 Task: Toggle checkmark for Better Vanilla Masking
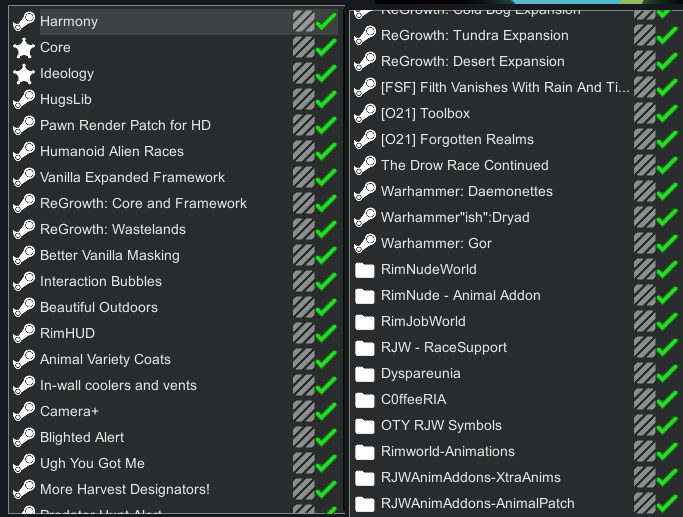[326, 255]
